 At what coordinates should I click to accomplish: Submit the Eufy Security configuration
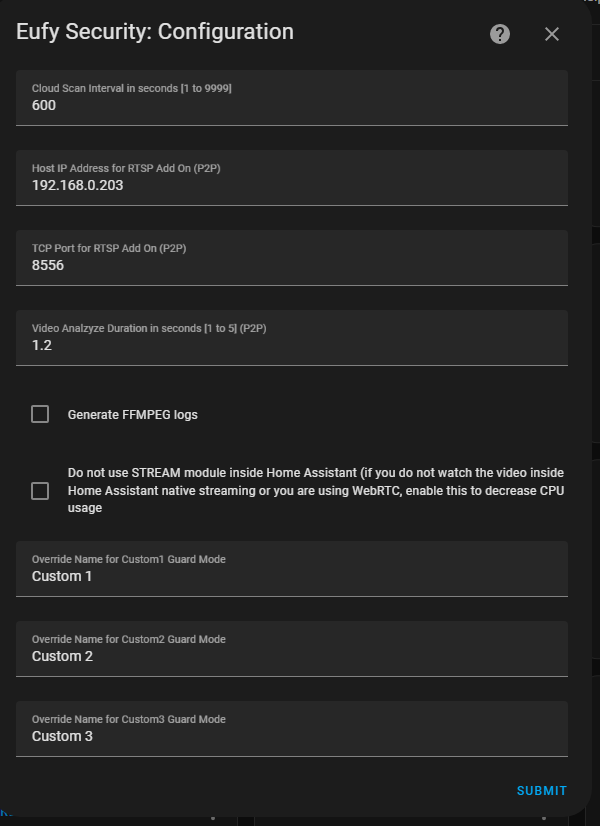pyautogui.click(x=541, y=790)
